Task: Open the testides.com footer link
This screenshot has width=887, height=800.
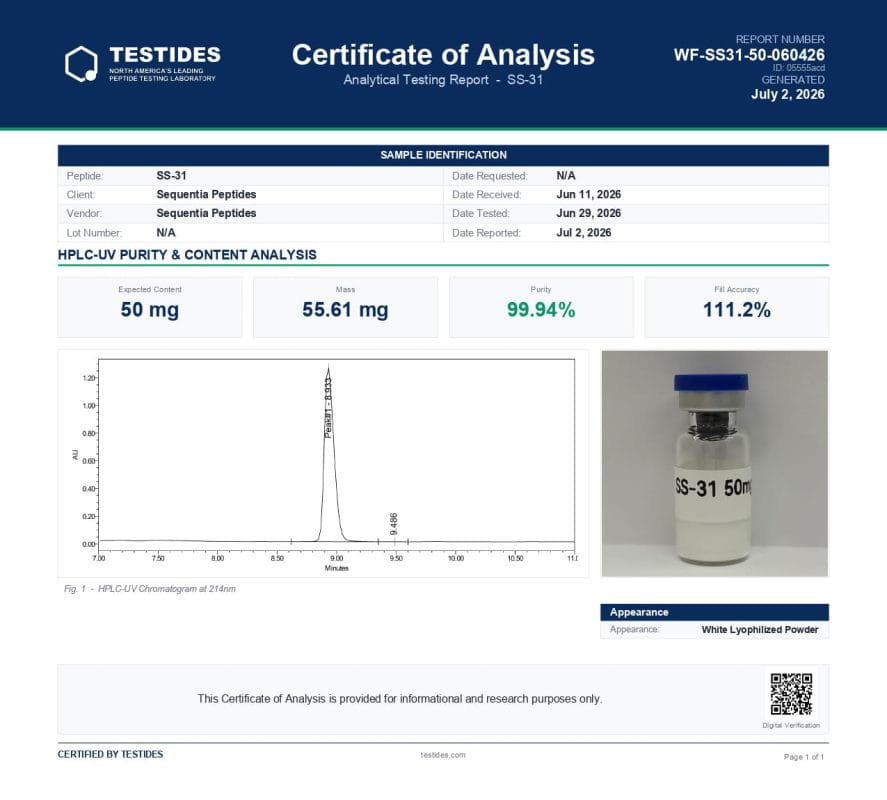Action: click(443, 755)
